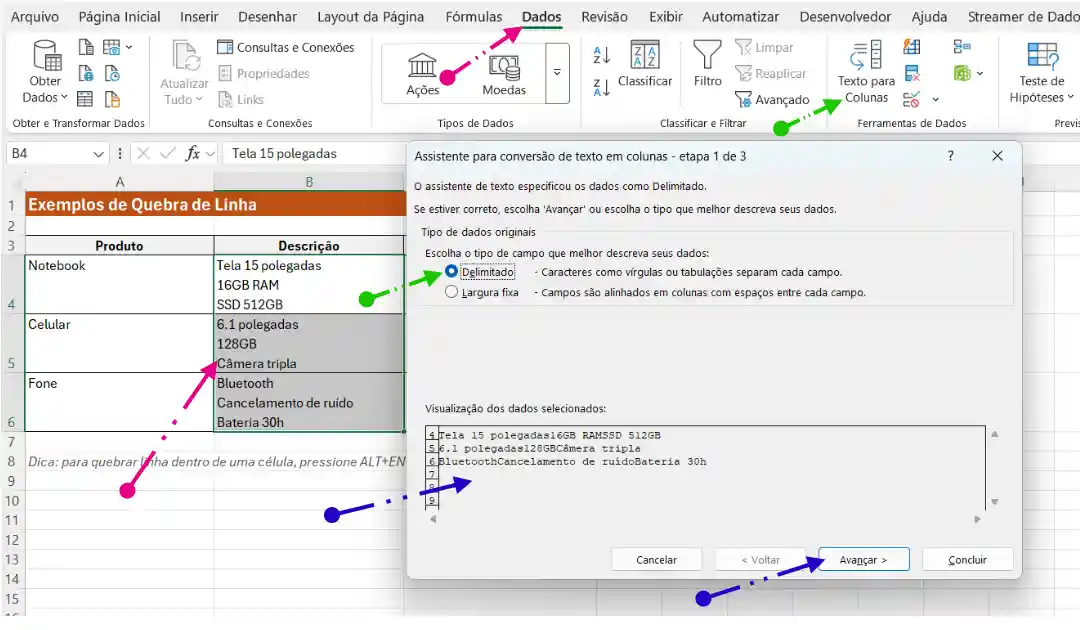Click the Data Validation icon
Image resolution: width=1080 pixels, height=630 pixels.
911,100
